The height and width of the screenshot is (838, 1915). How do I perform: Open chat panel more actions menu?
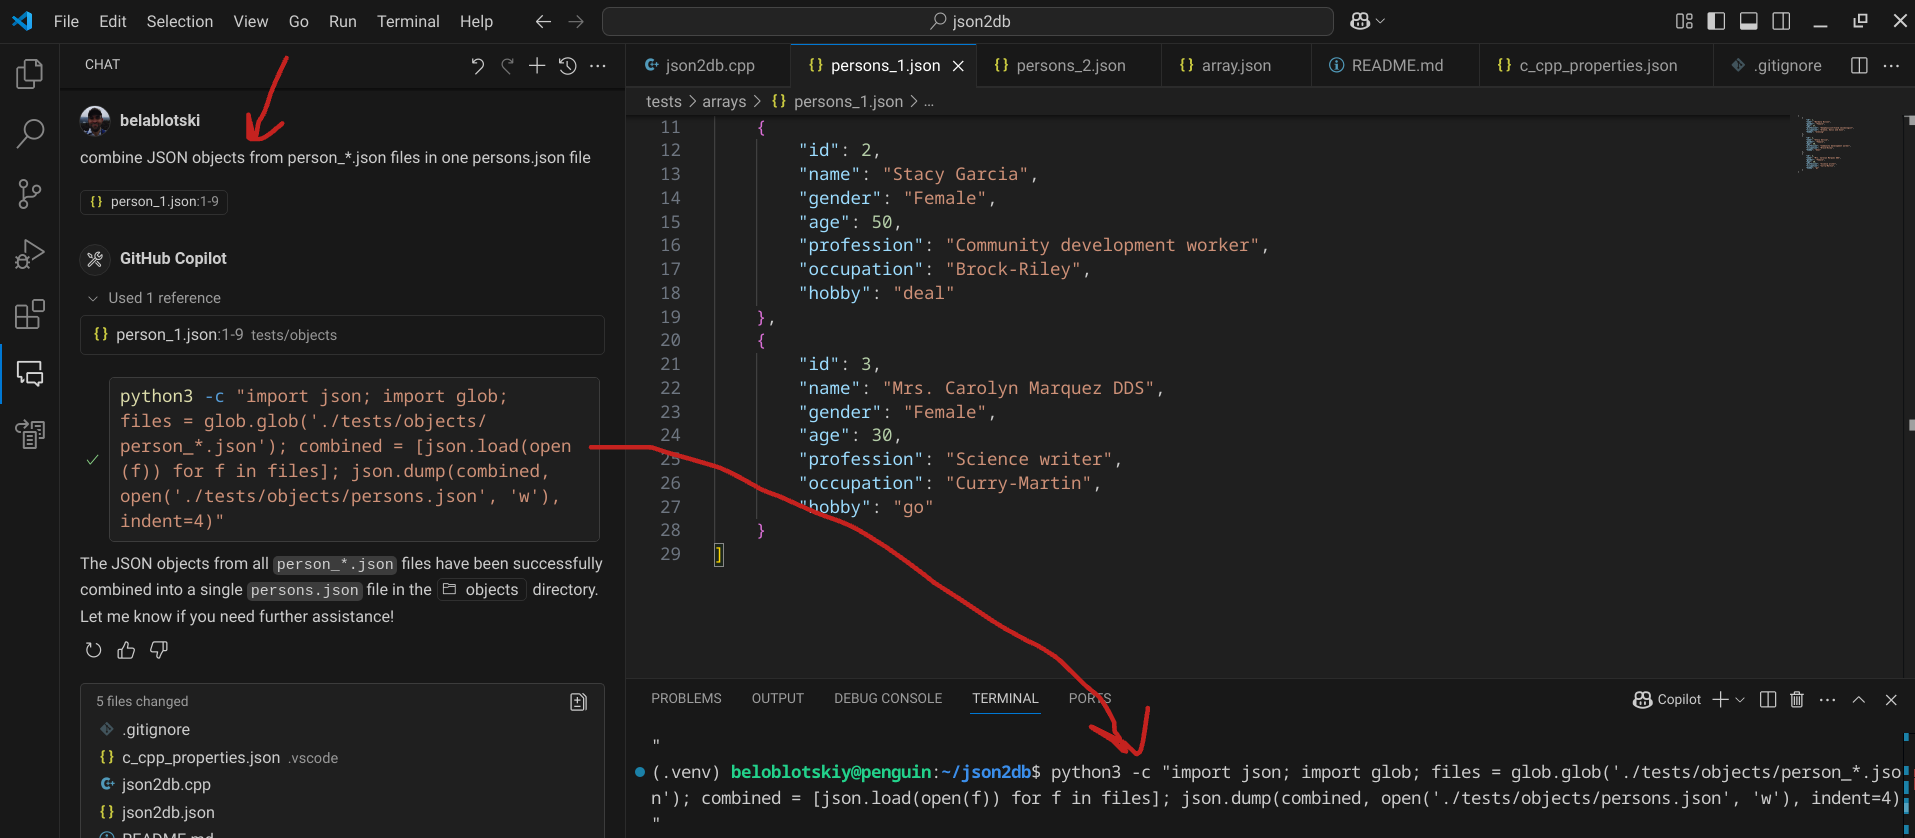click(598, 66)
